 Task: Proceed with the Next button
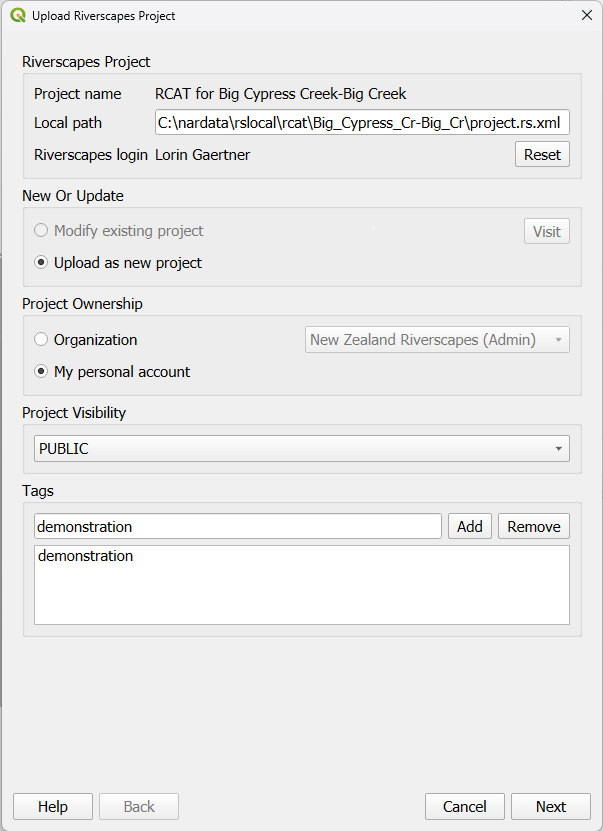click(x=550, y=807)
